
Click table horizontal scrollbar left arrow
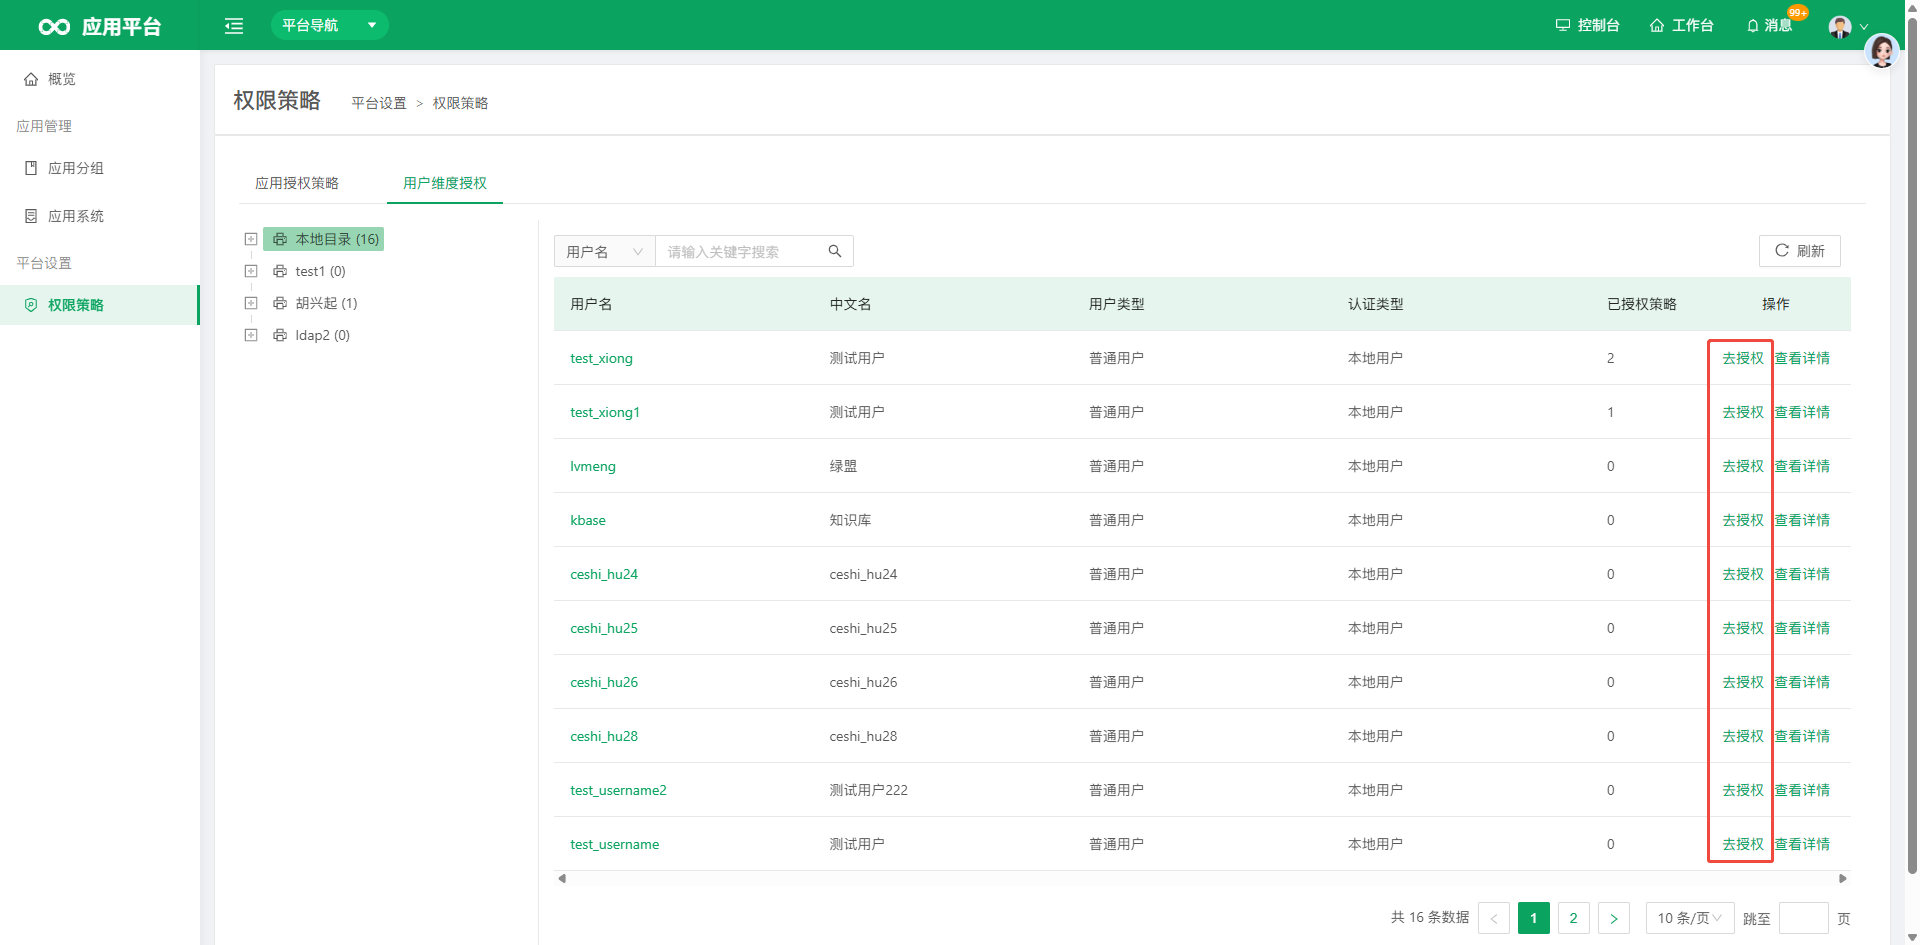(562, 878)
